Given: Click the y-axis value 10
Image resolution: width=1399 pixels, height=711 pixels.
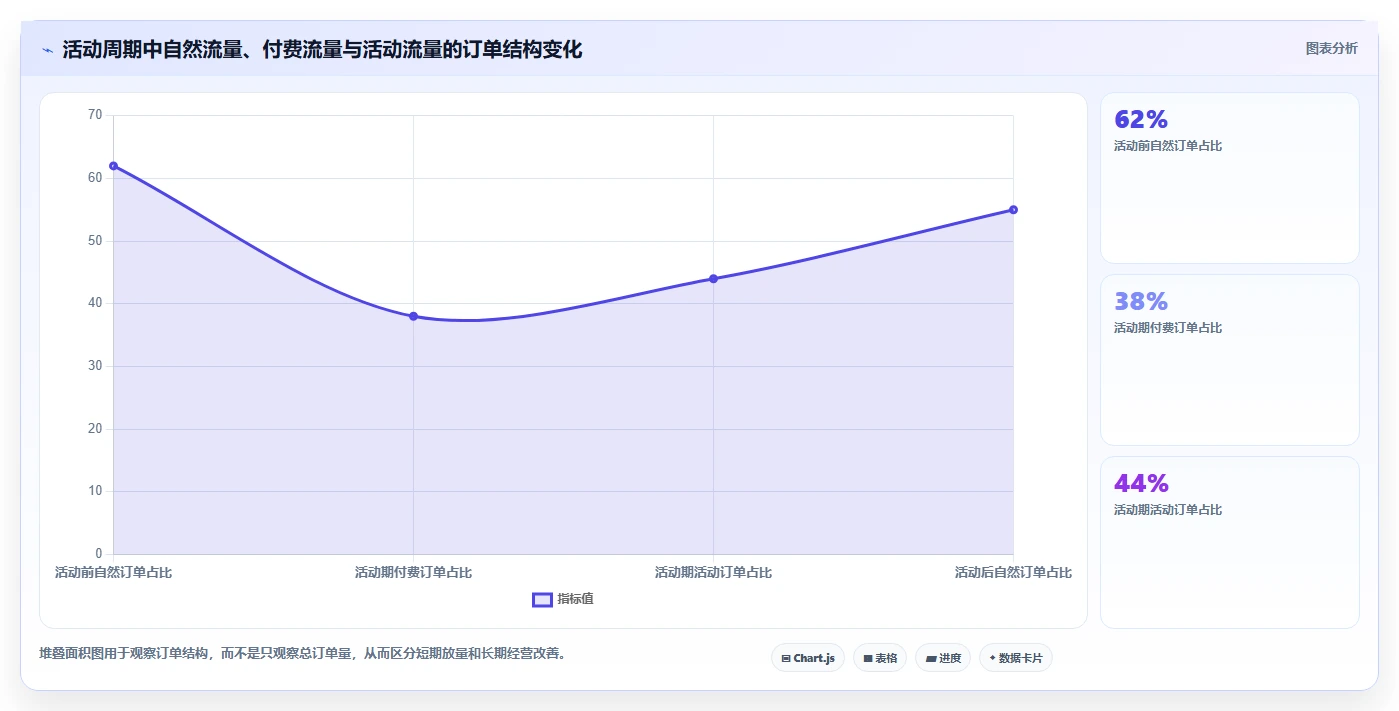Looking at the screenshot, I should (x=95, y=491).
